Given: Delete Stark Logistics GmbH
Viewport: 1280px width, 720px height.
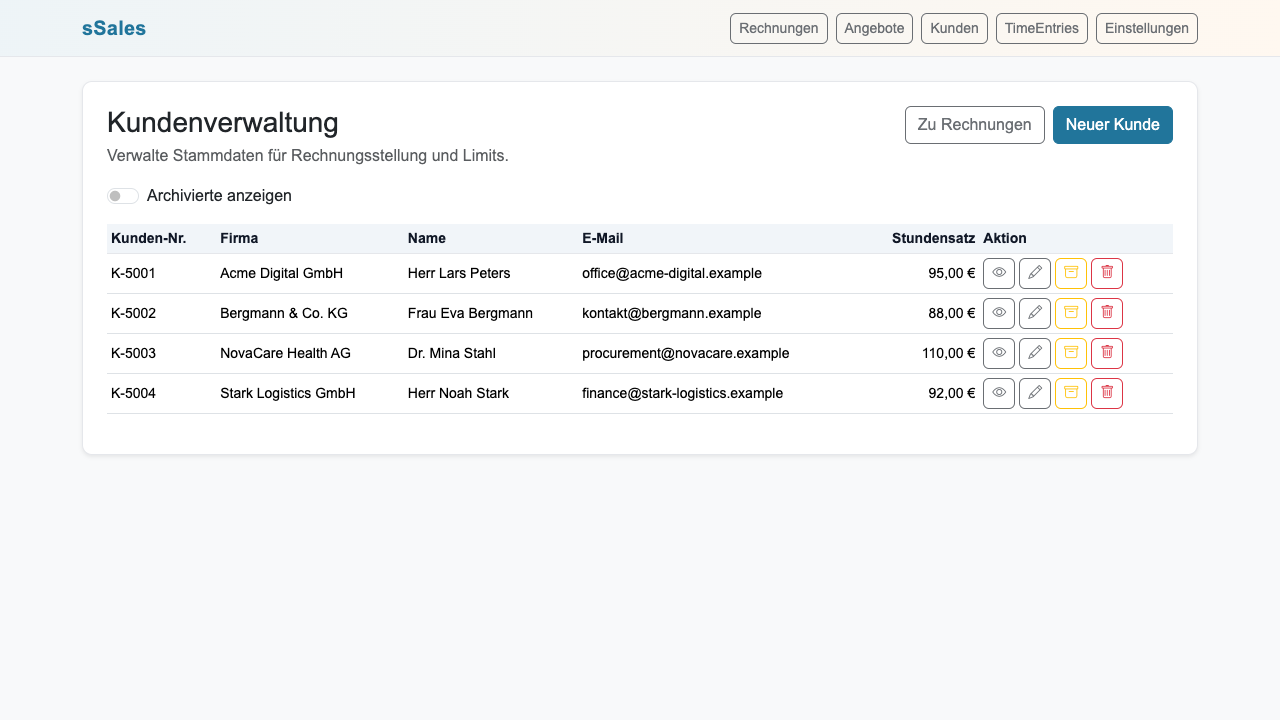Looking at the screenshot, I should click(1106, 393).
